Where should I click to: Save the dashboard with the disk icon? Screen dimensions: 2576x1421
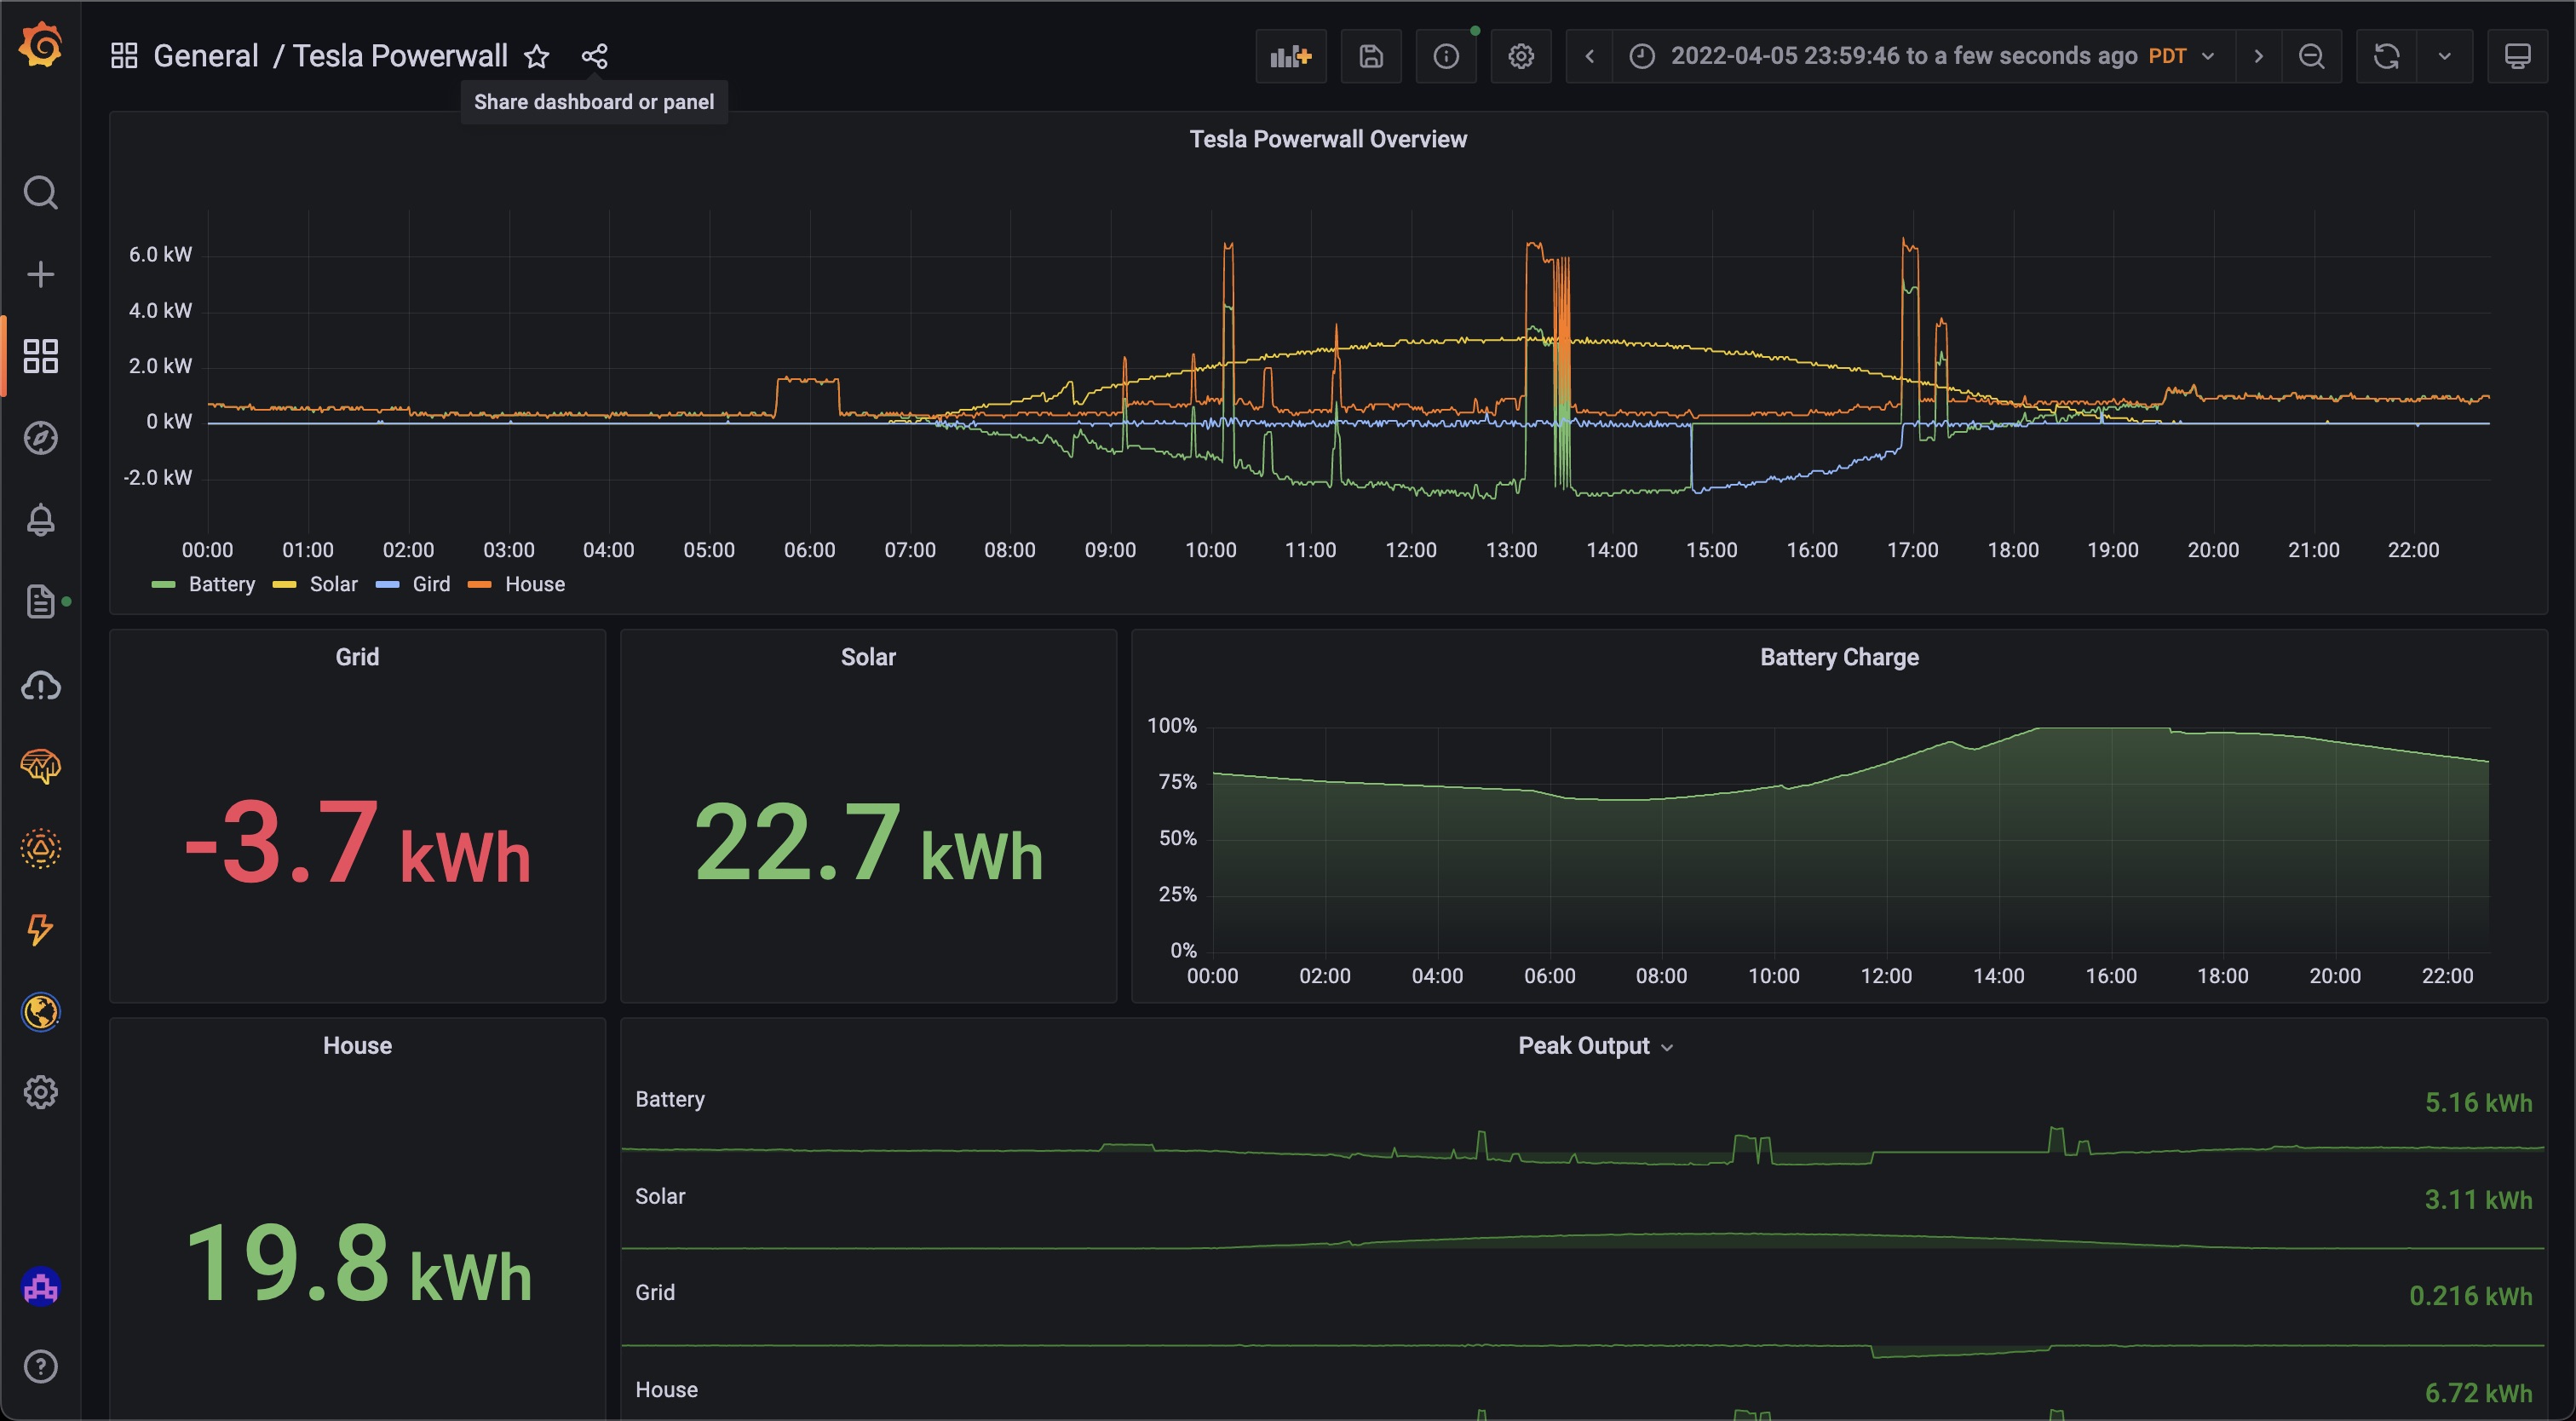[x=1370, y=56]
